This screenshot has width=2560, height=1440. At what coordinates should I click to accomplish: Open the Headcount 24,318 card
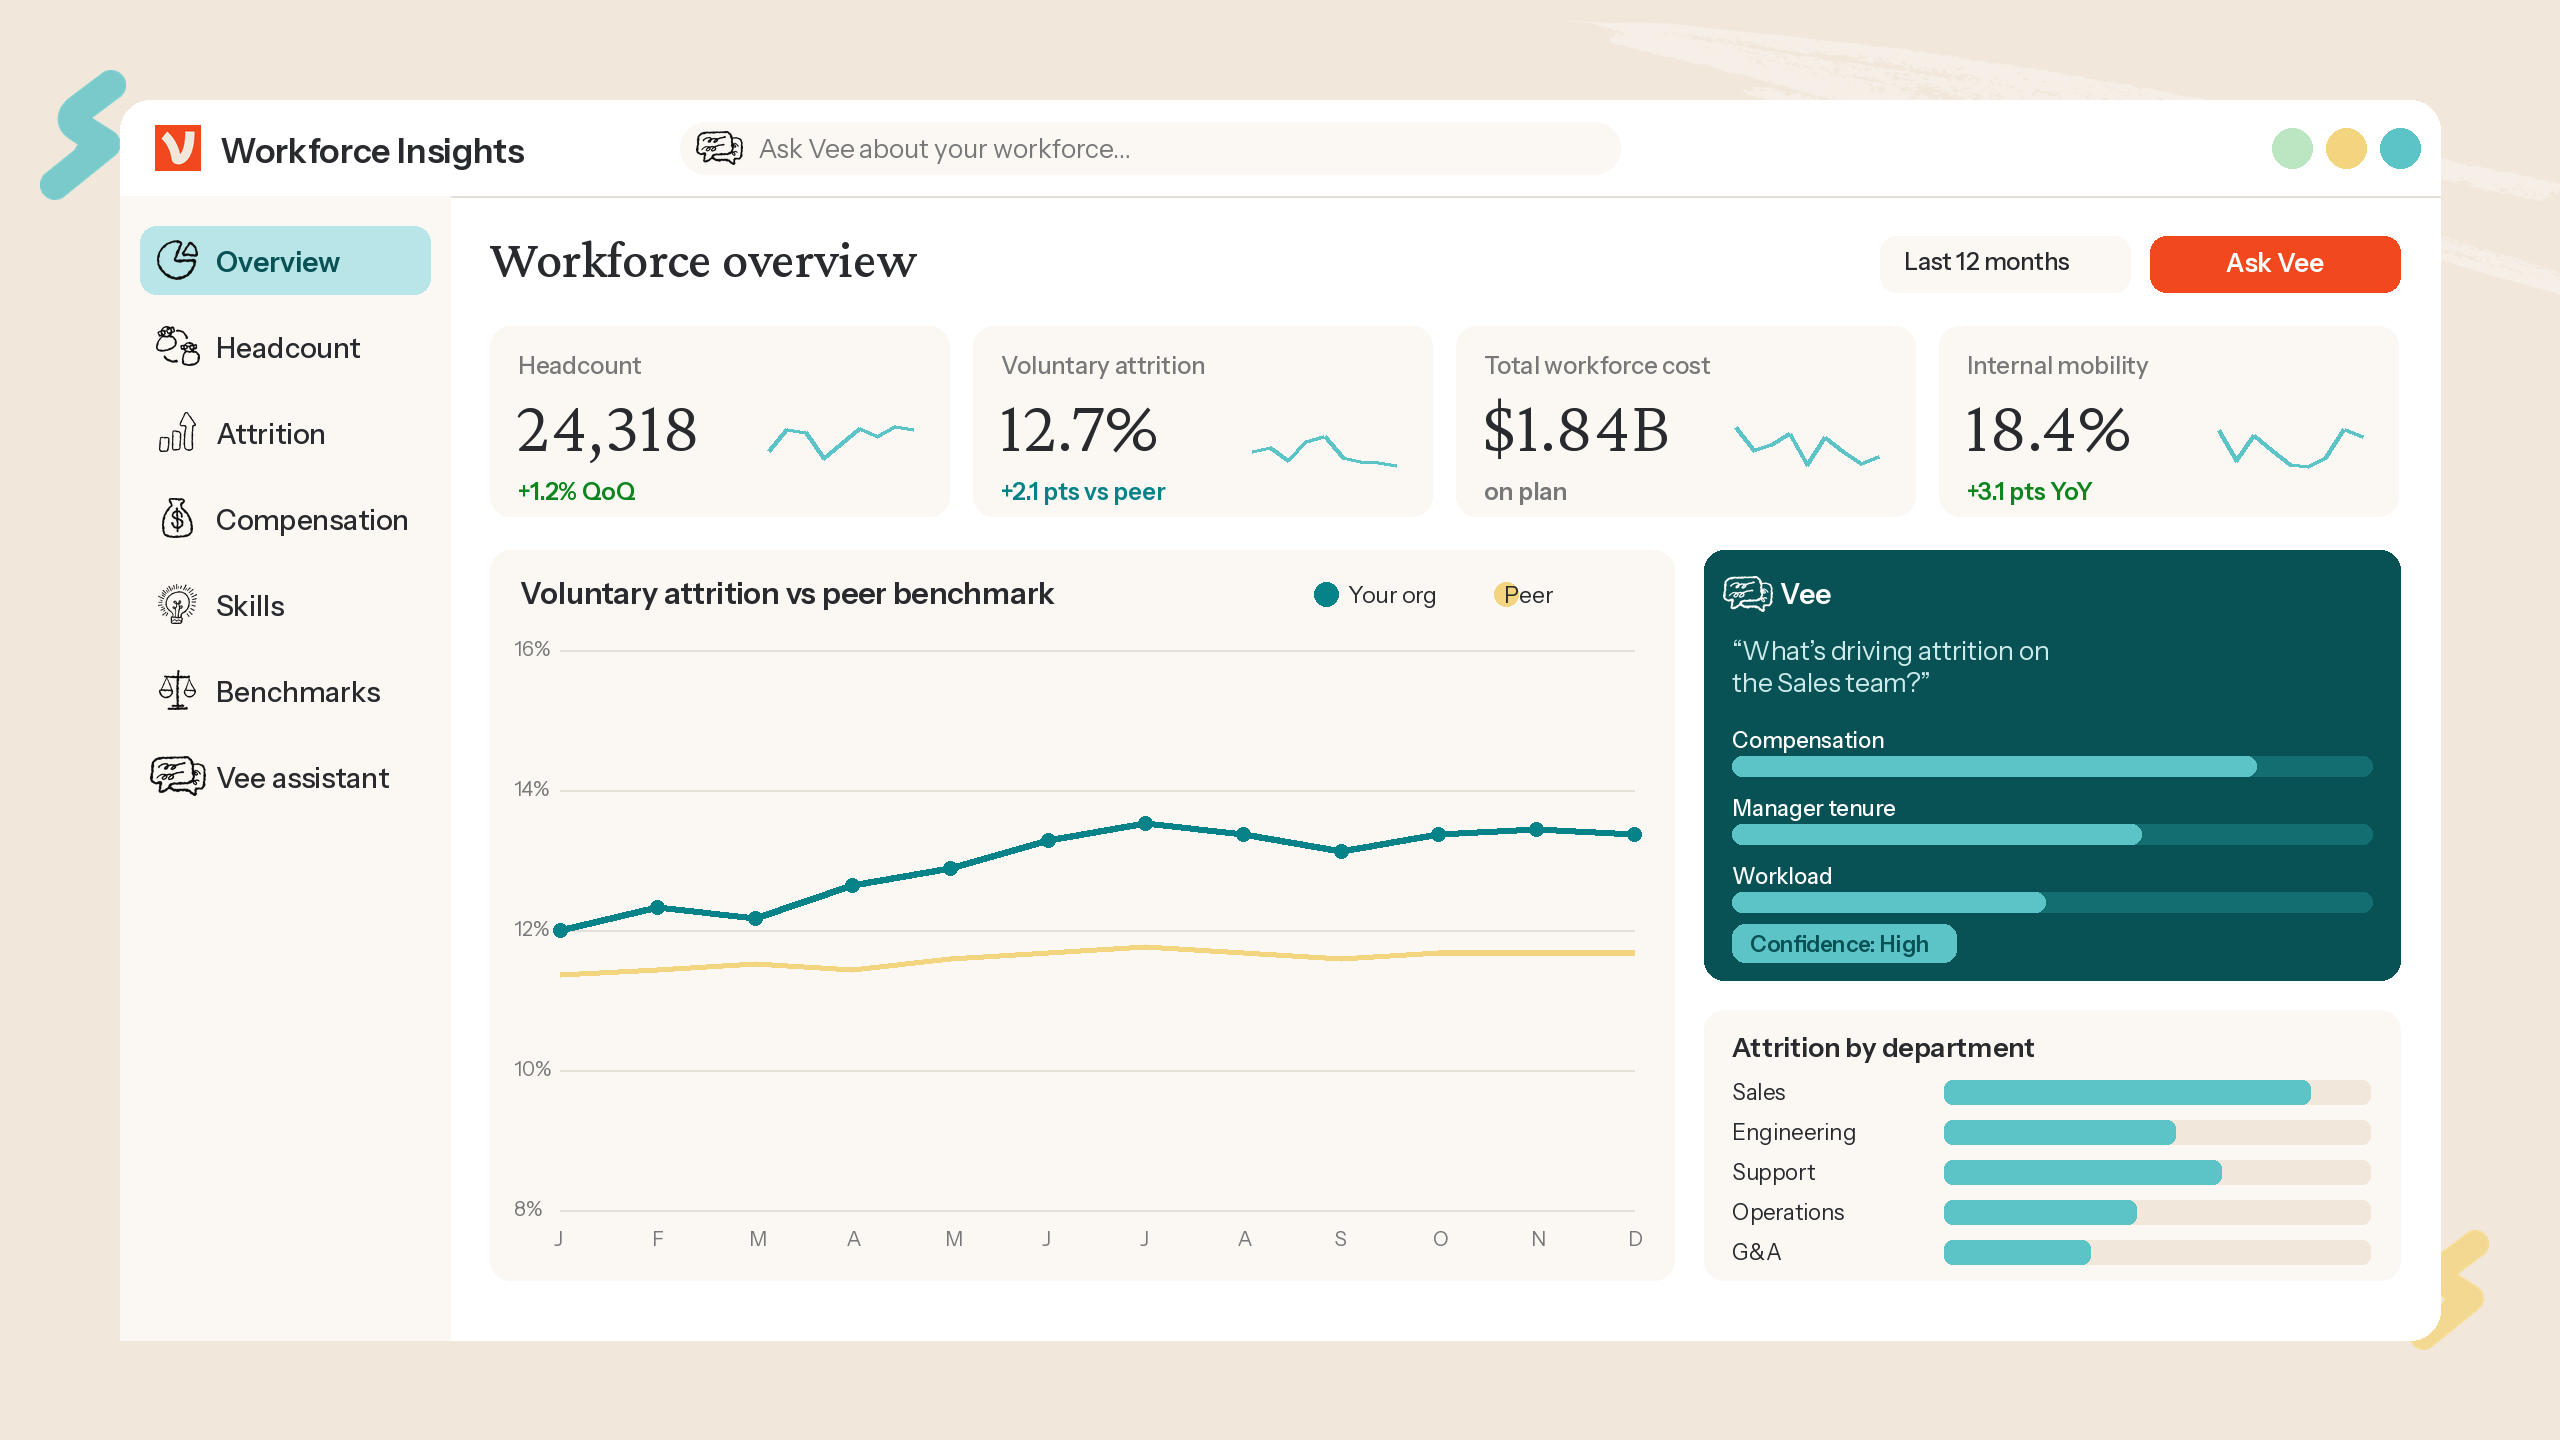[x=719, y=421]
